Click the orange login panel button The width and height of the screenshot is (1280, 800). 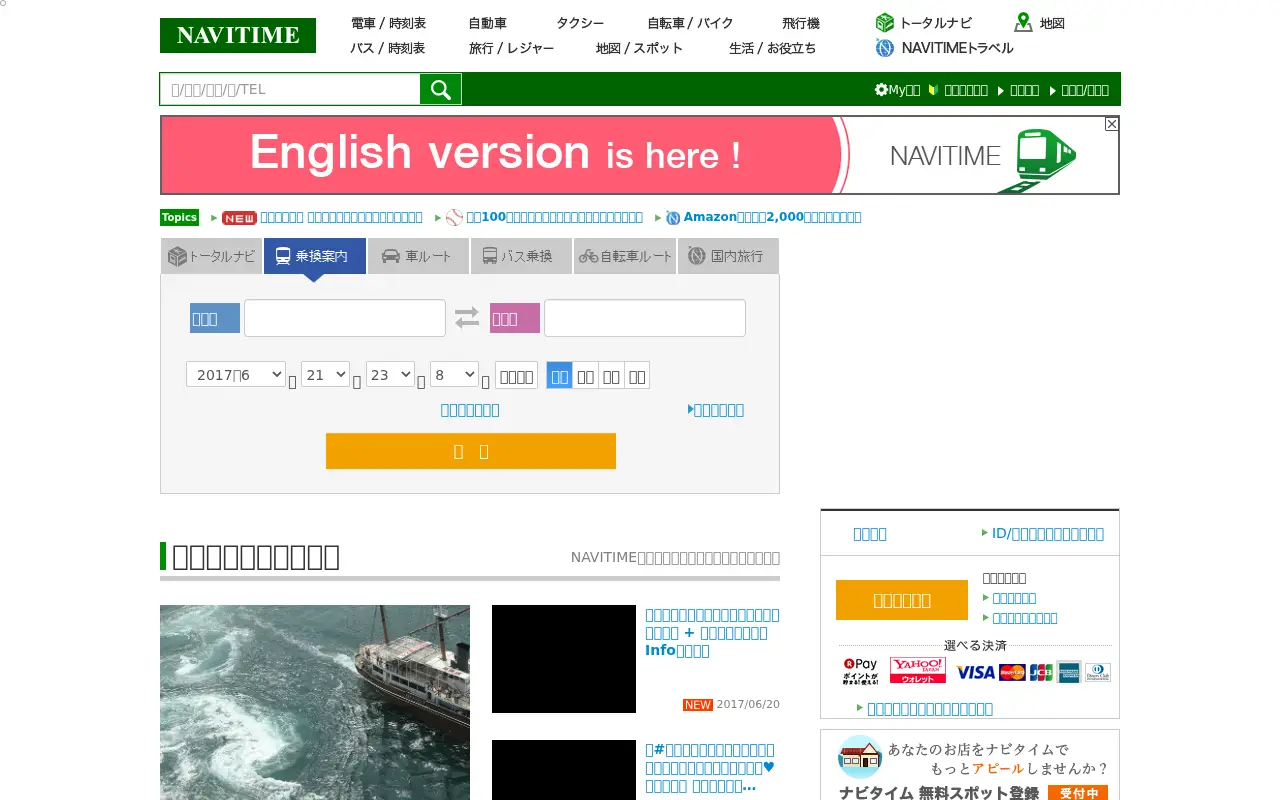point(902,600)
